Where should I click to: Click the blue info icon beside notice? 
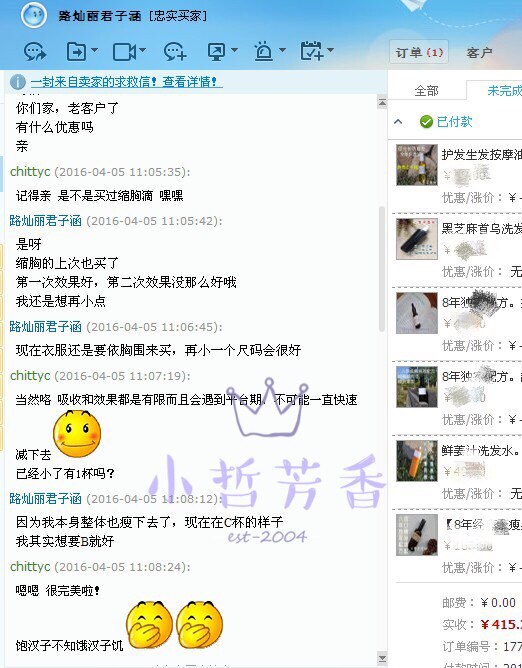(x=18, y=82)
